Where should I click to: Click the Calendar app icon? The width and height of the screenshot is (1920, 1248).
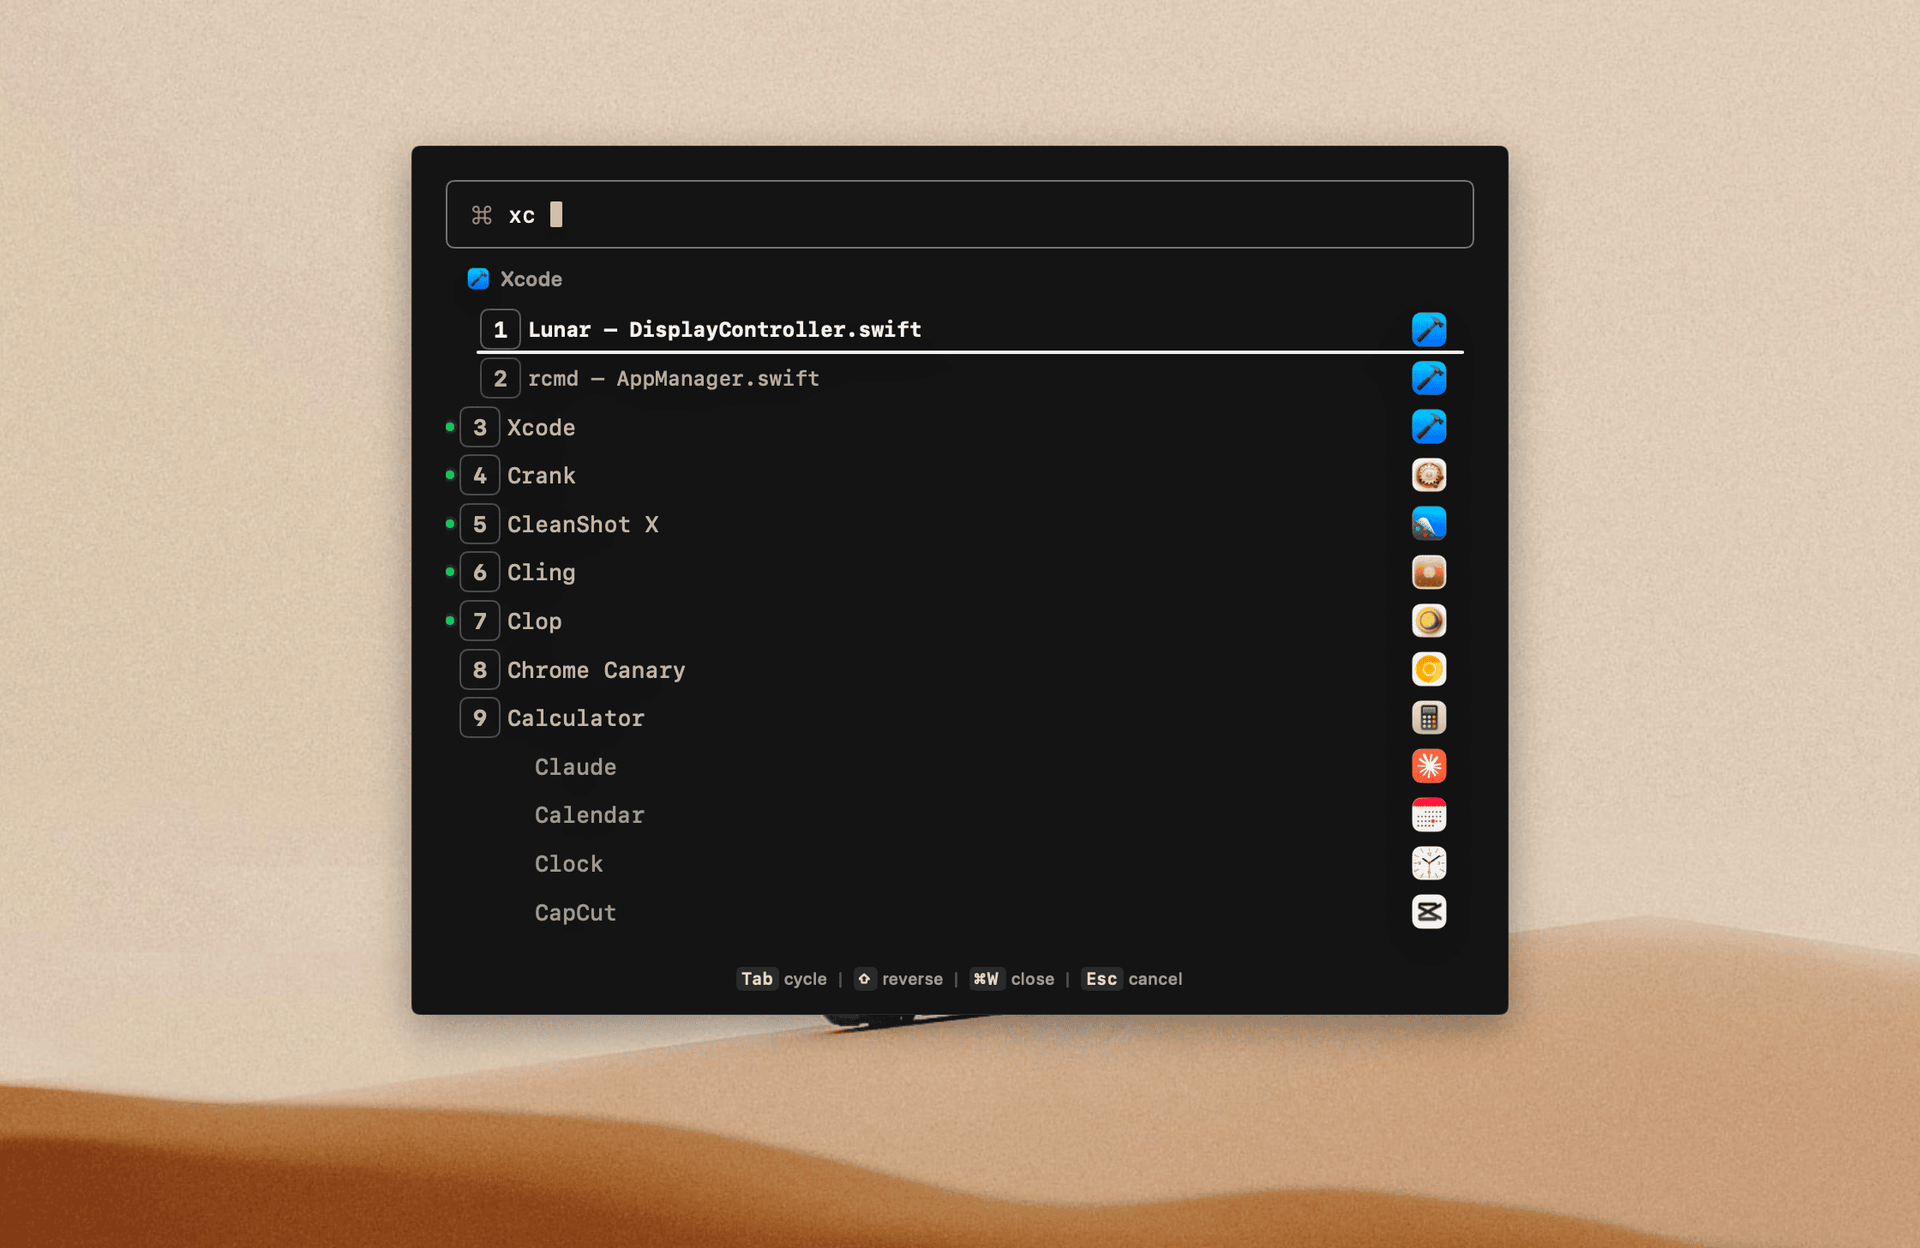click(x=1428, y=815)
